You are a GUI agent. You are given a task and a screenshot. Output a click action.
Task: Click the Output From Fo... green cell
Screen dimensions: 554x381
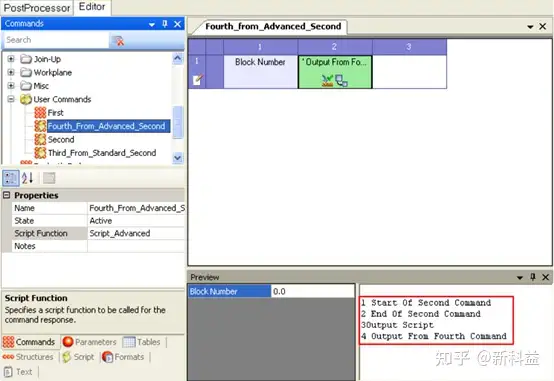pos(335,71)
